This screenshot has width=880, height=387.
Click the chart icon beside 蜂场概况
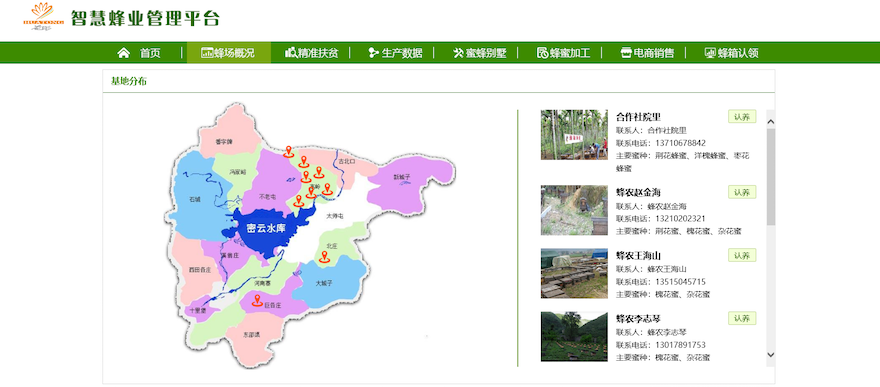tap(207, 53)
